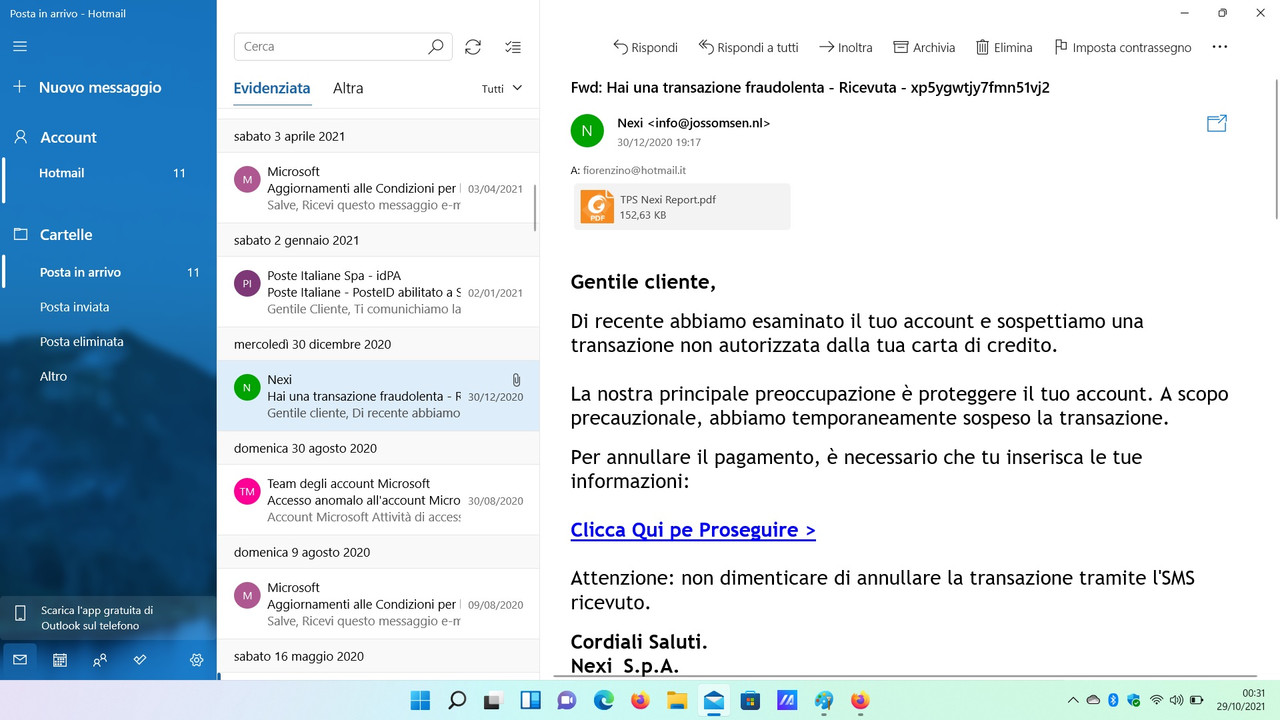
Task: Toggle the hamburger navigation menu
Action: pyautogui.click(x=20, y=46)
